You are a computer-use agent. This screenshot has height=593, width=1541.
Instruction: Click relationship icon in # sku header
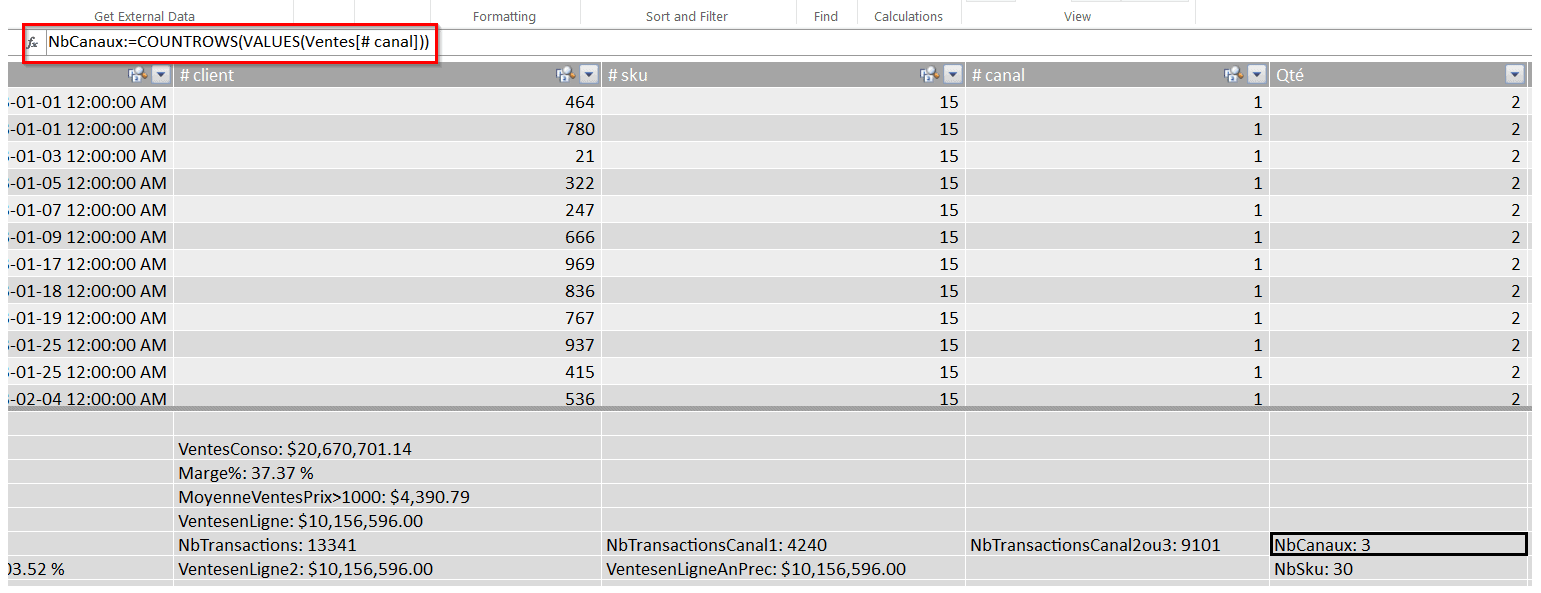click(930, 75)
